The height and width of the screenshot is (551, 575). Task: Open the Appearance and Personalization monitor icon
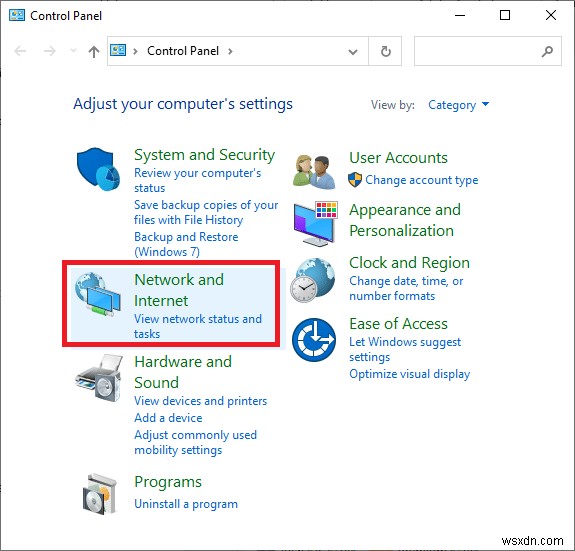[315, 223]
